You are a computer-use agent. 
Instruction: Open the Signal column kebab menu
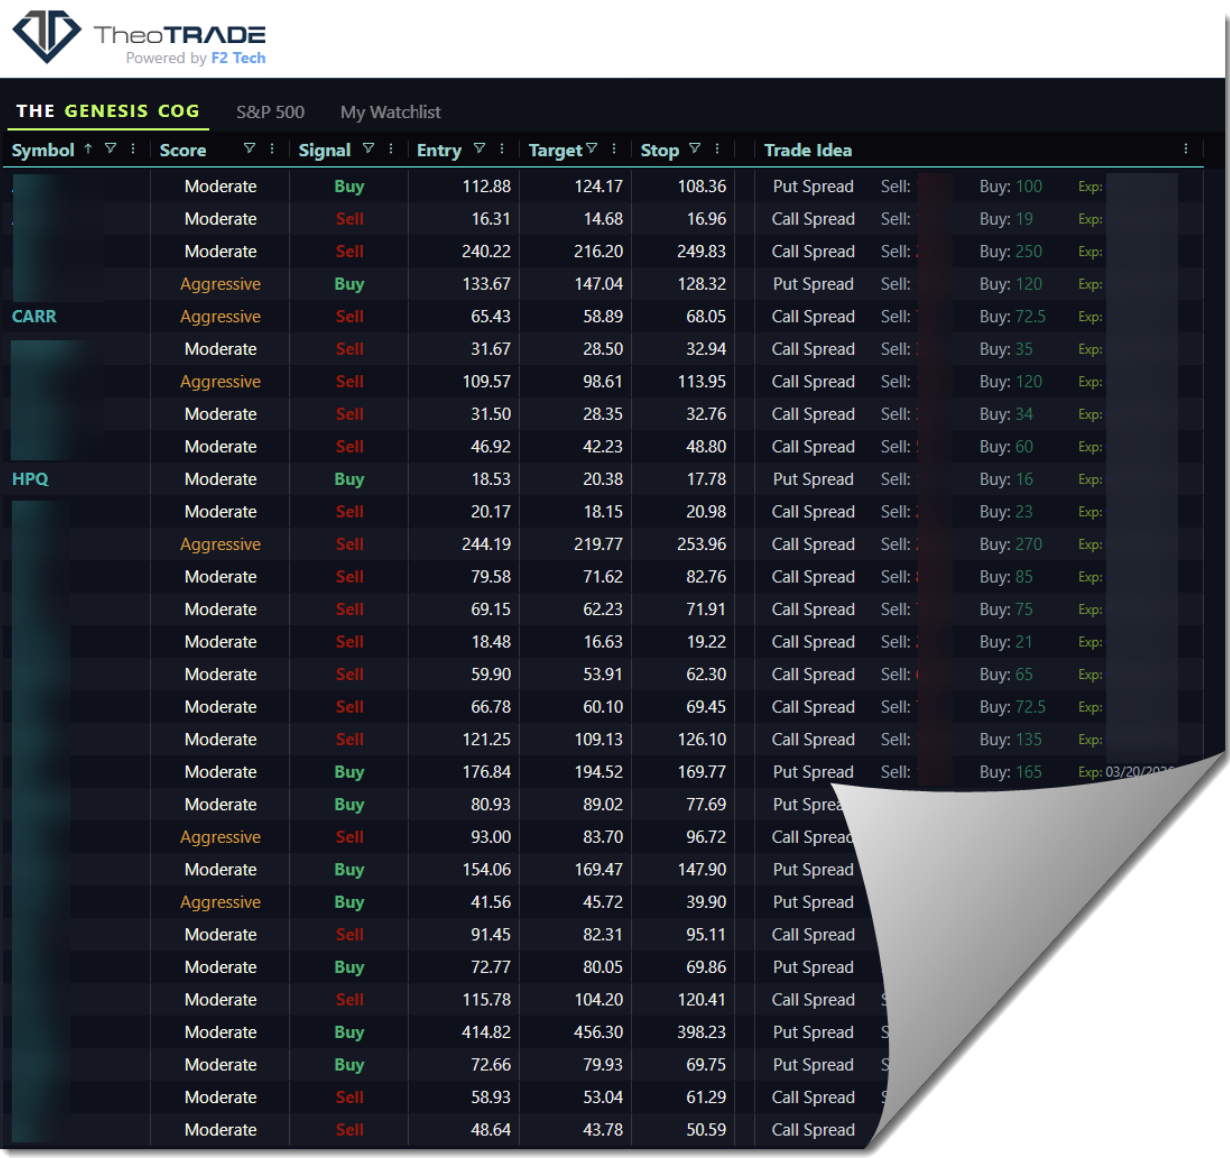click(391, 148)
